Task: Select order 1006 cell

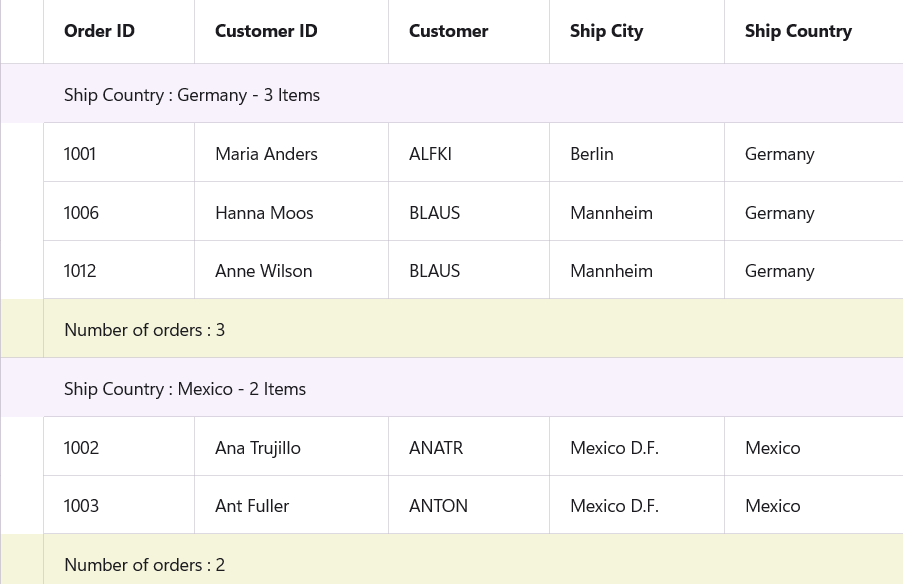Action: coord(81,212)
